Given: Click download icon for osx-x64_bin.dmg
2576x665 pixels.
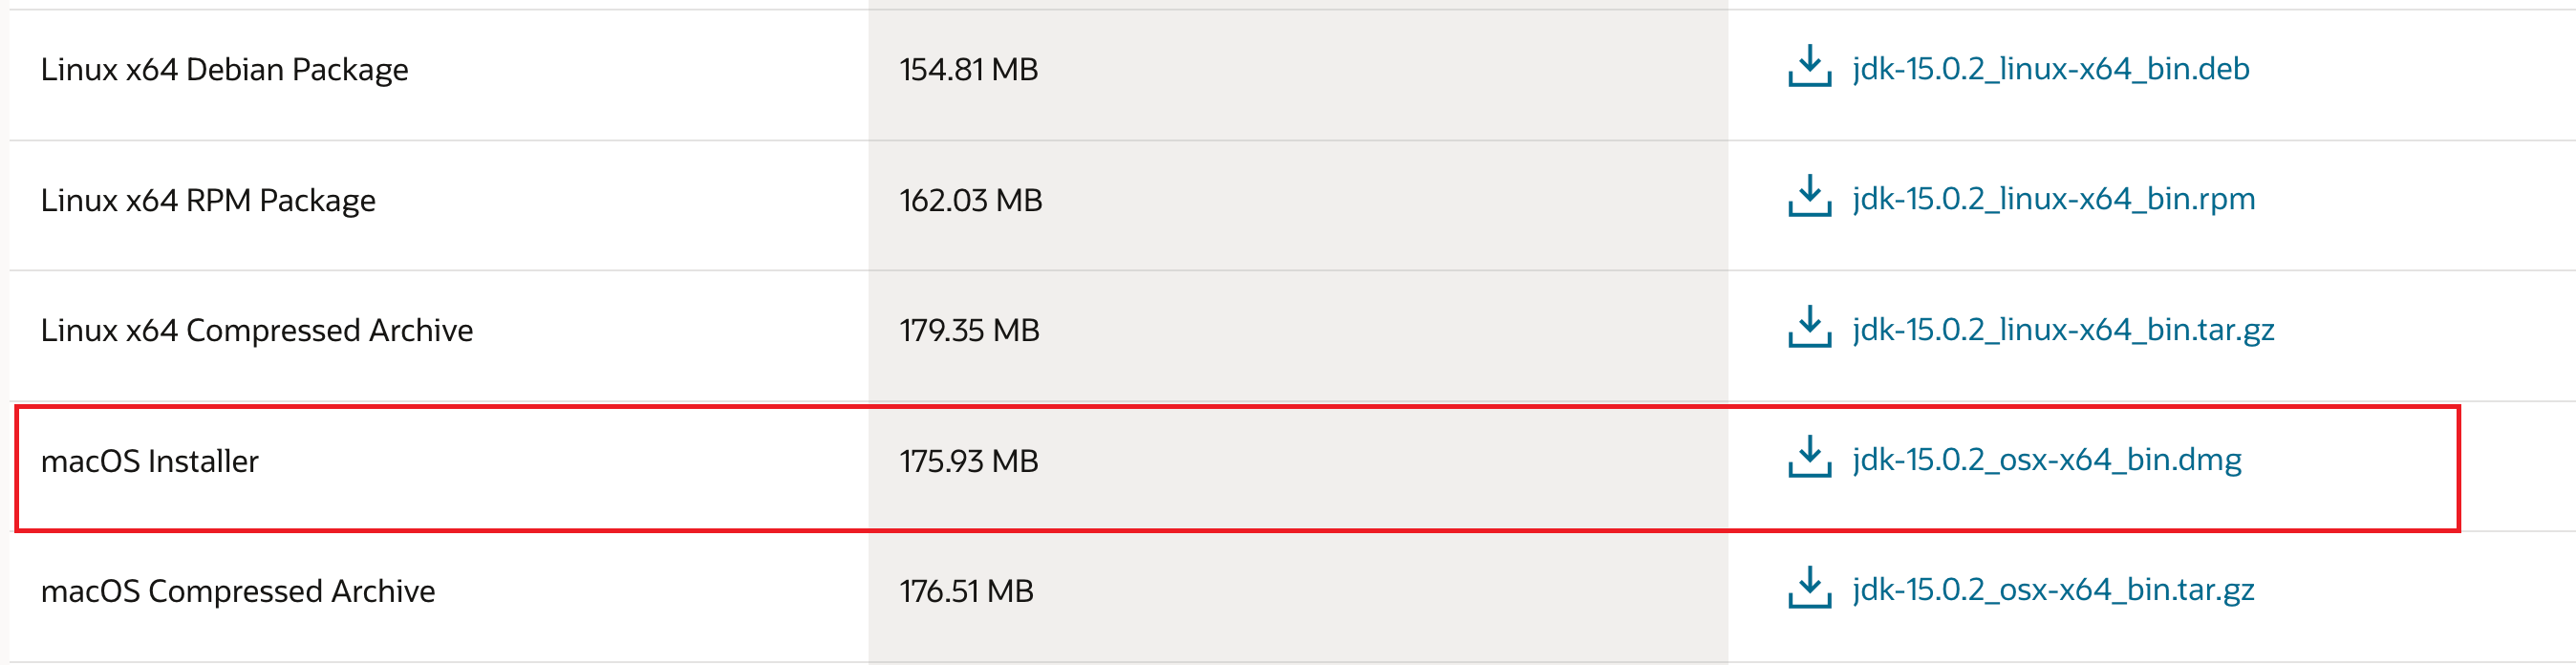Looking at the screenshot, I should [x=1809, y=457].
